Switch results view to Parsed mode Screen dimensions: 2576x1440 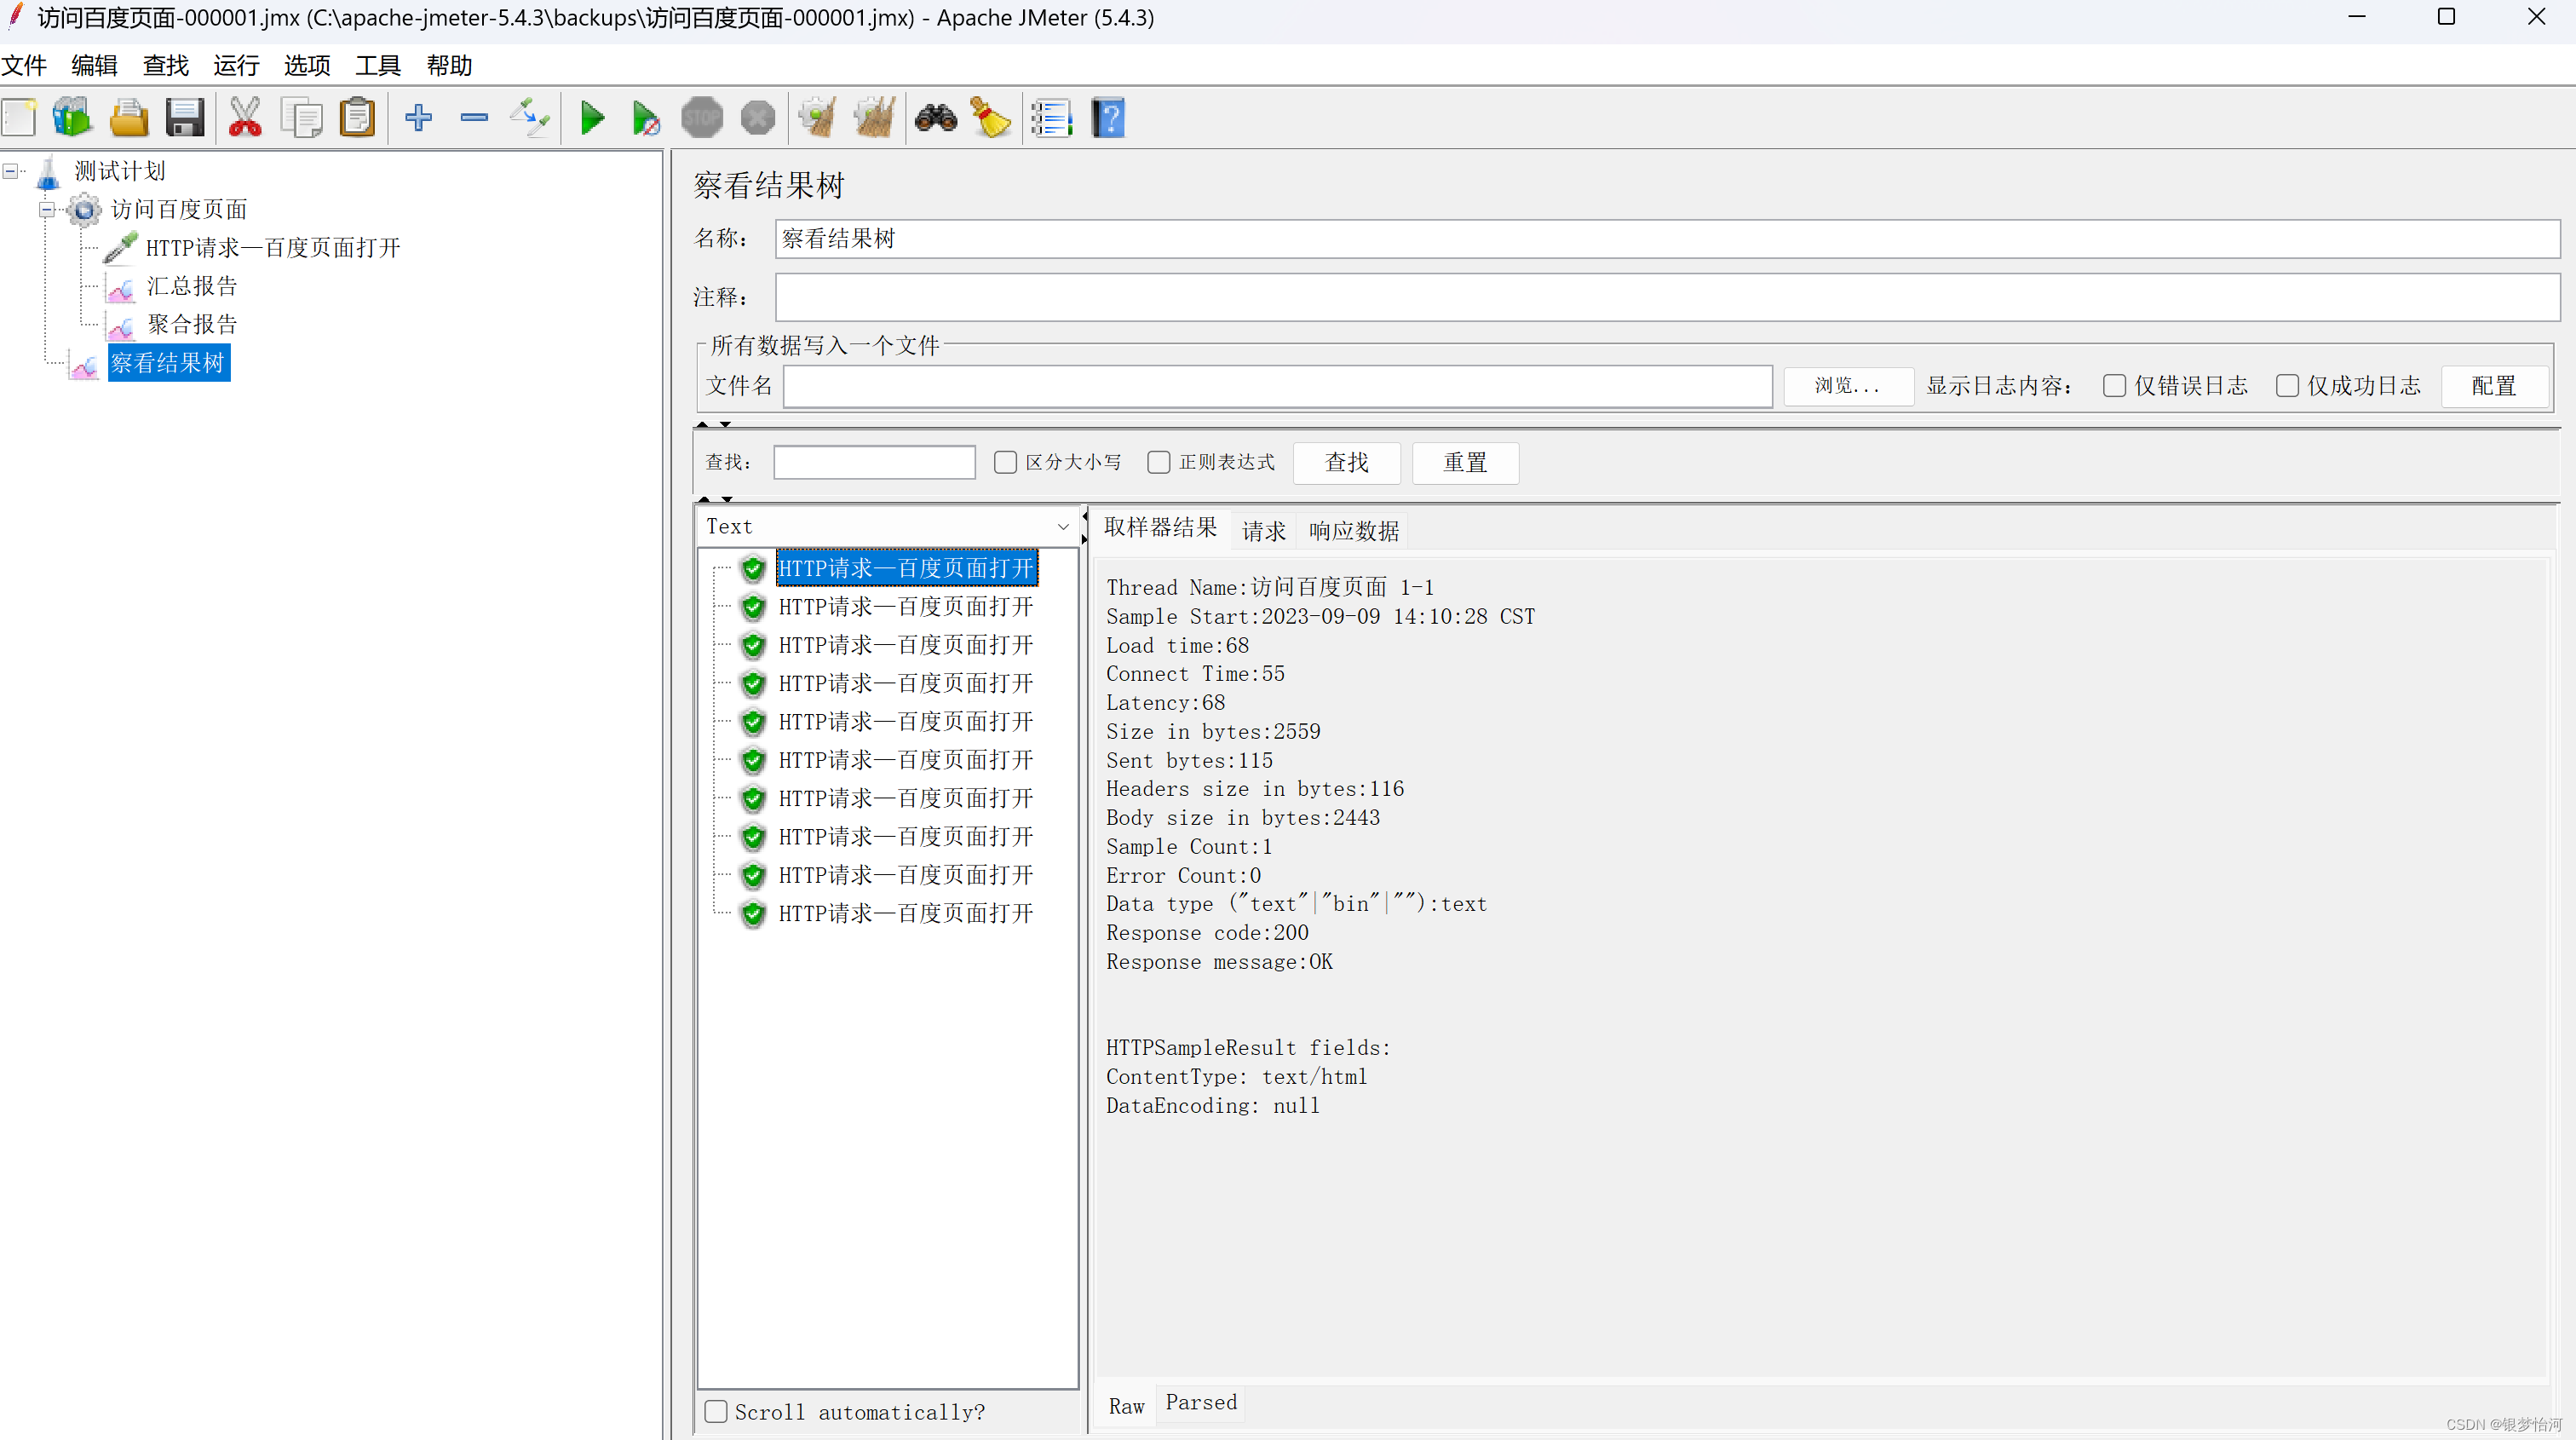pyautogui.click(x=1200, y=1403)
